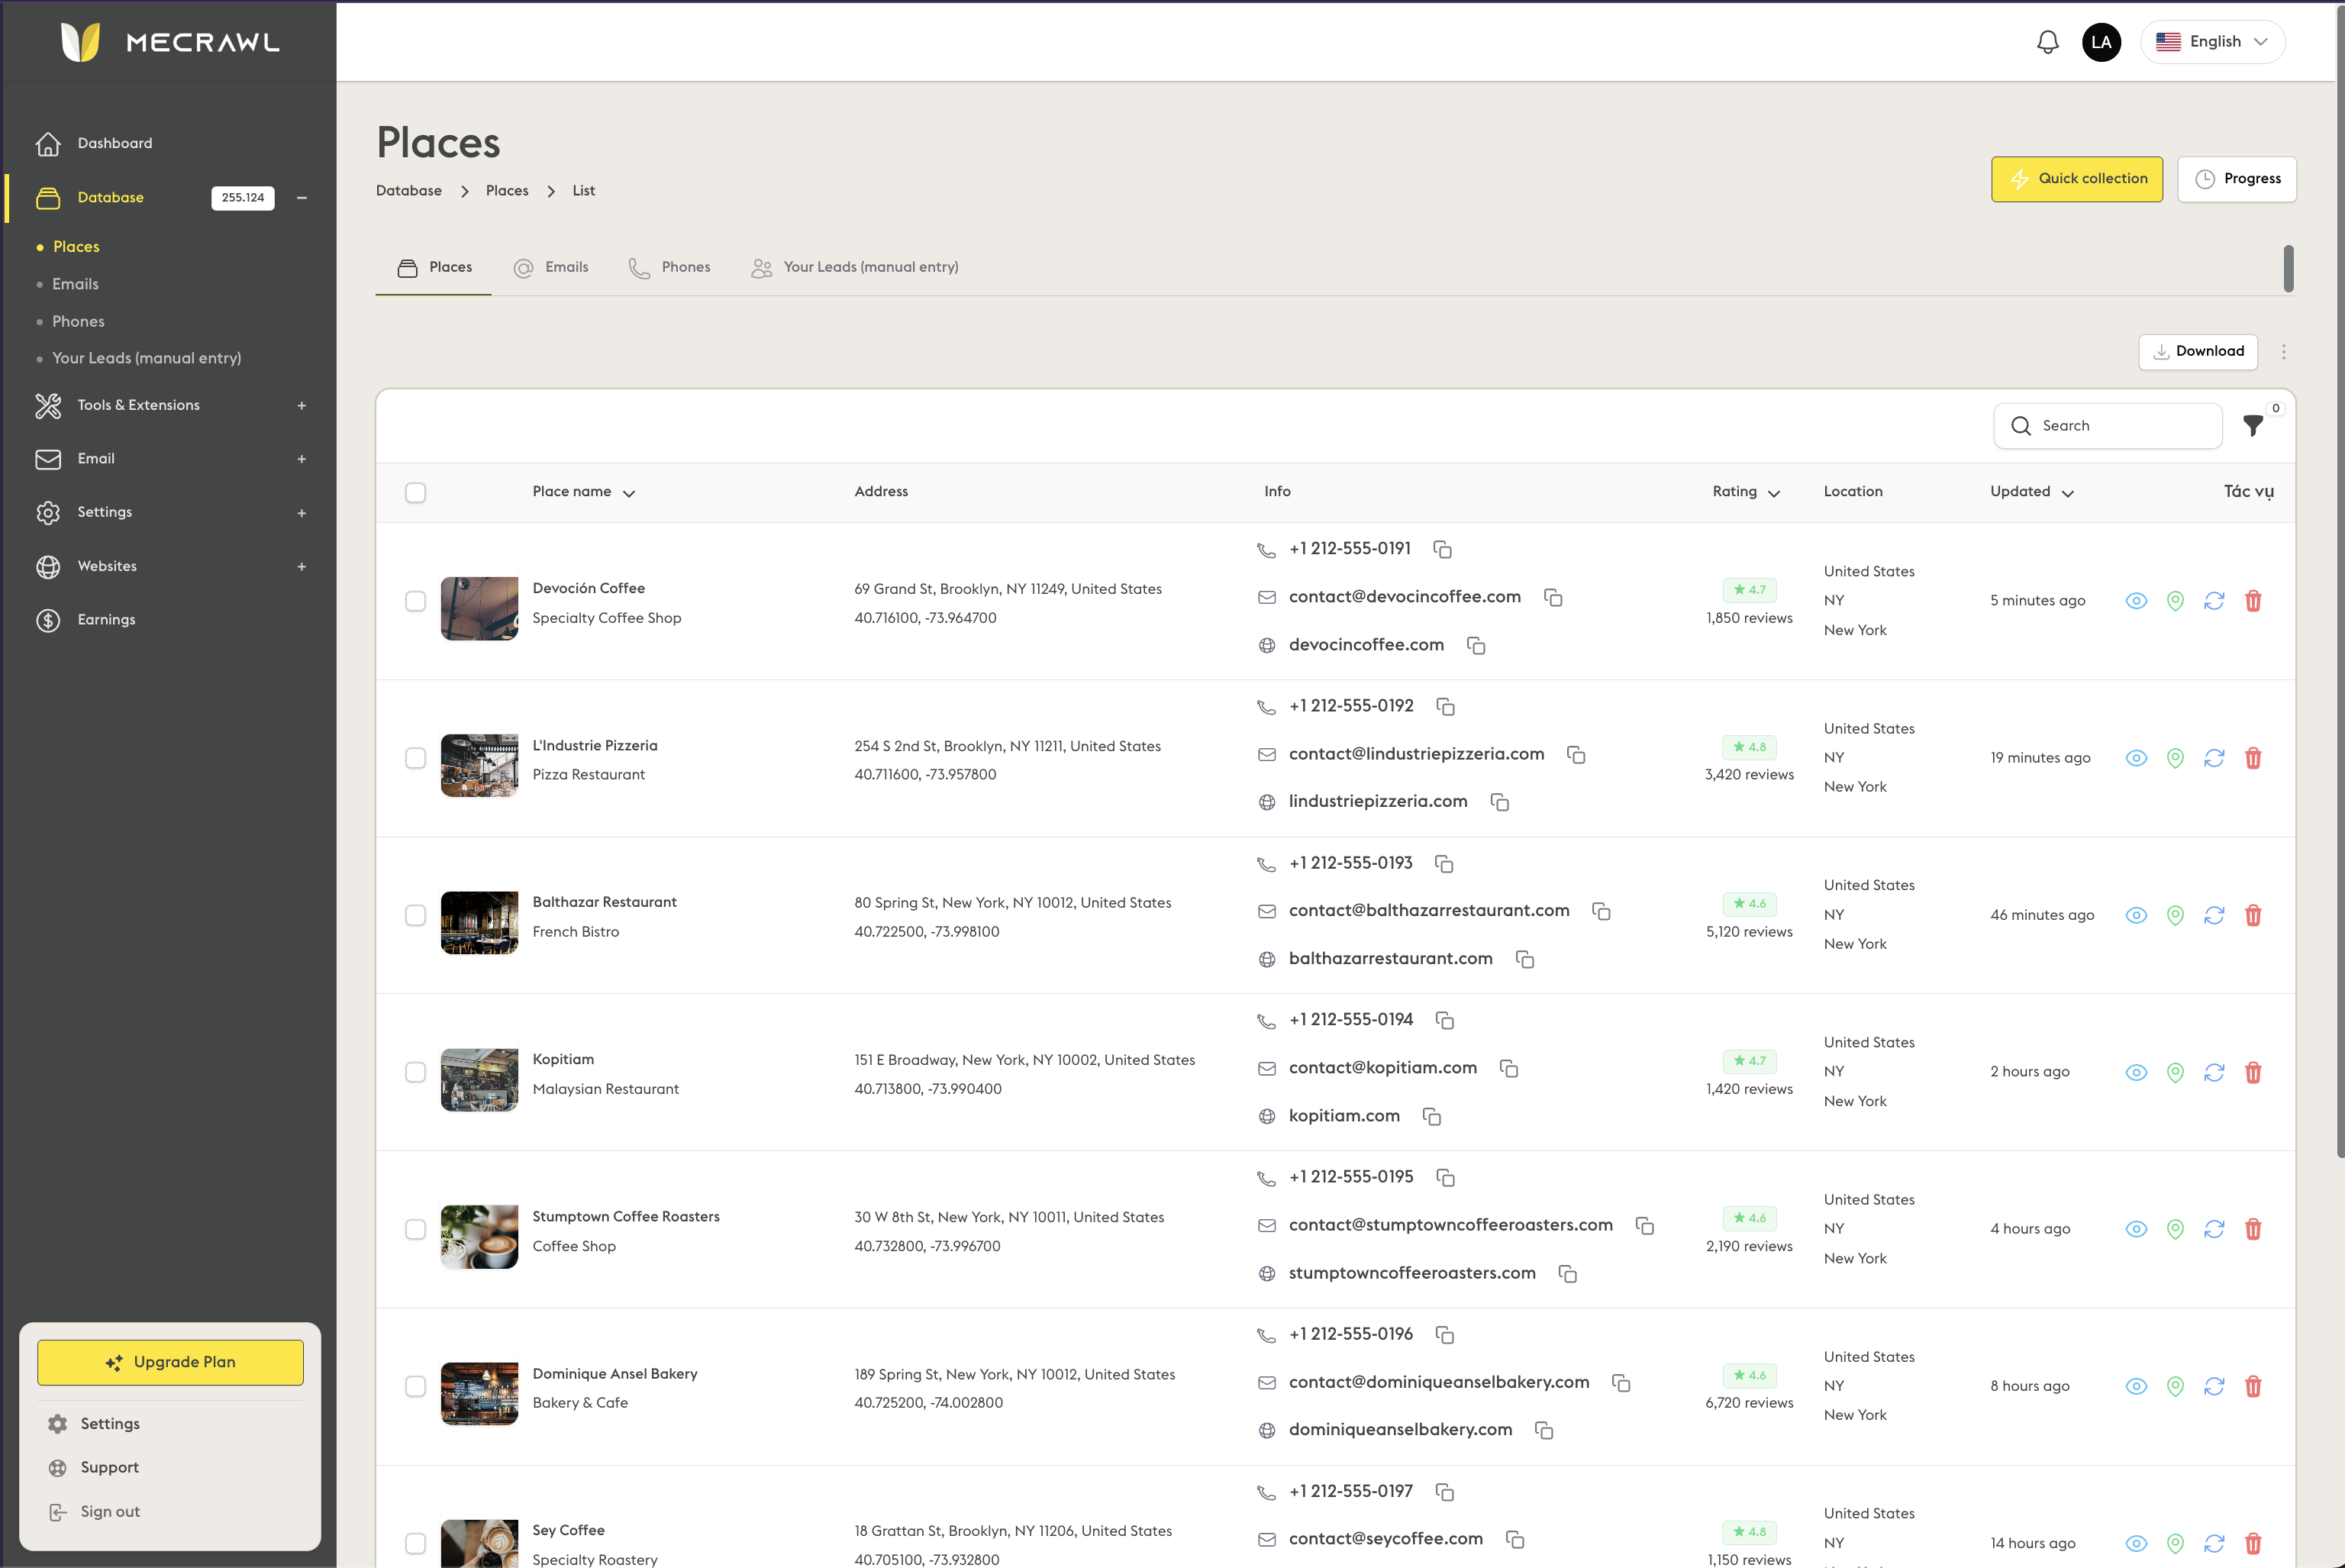2345x1568 pixels.
Task: Expand Tools & Extensions section
Action: [x=301, y=406]
